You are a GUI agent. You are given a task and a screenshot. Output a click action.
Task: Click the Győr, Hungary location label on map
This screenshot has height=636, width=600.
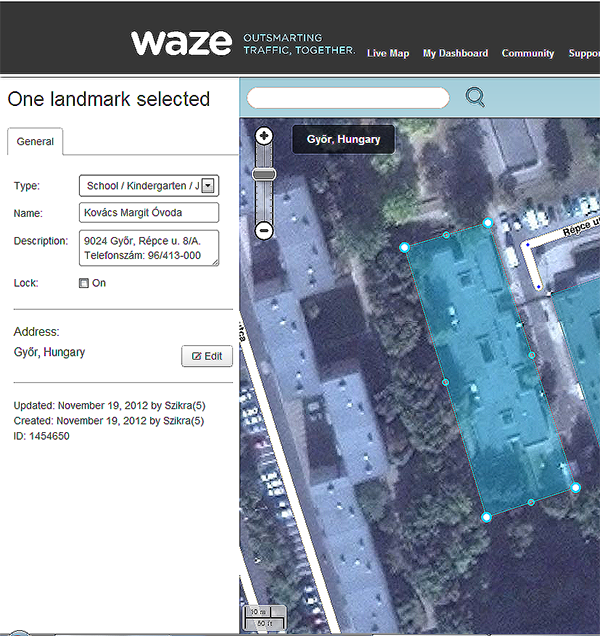343,140
